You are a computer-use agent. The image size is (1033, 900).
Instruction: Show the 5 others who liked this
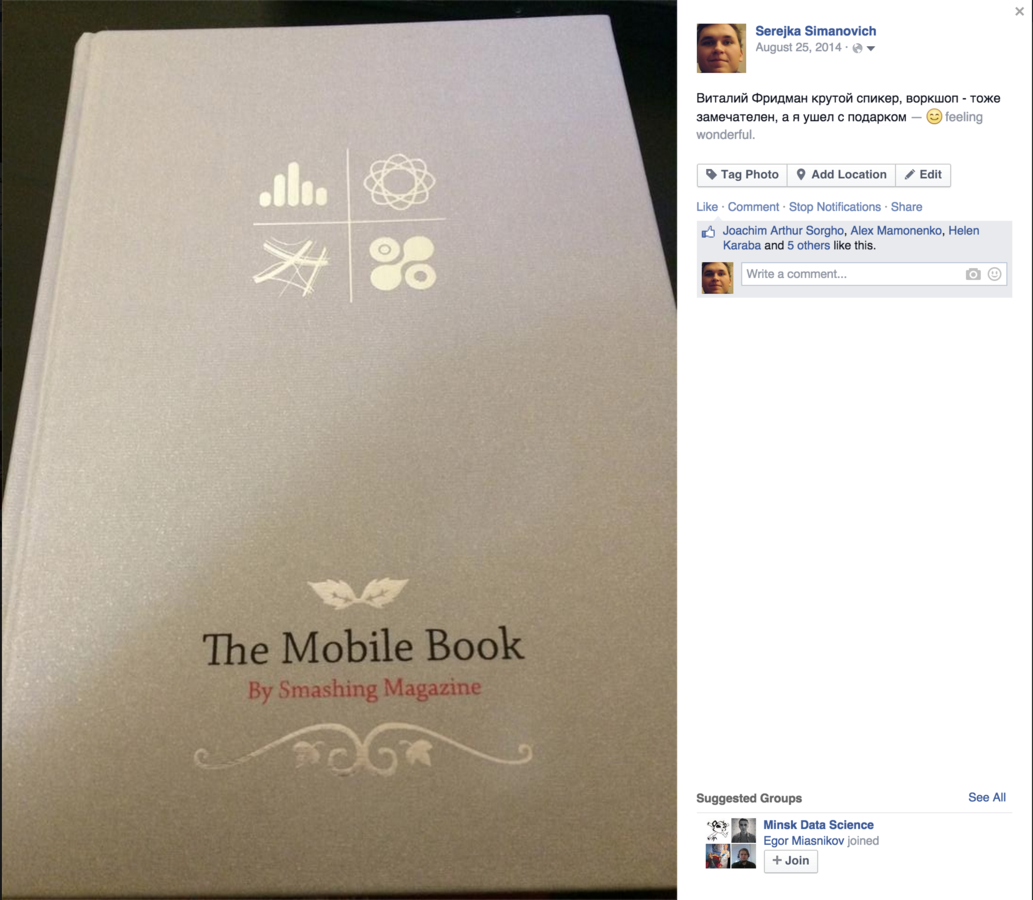[808, 246]
